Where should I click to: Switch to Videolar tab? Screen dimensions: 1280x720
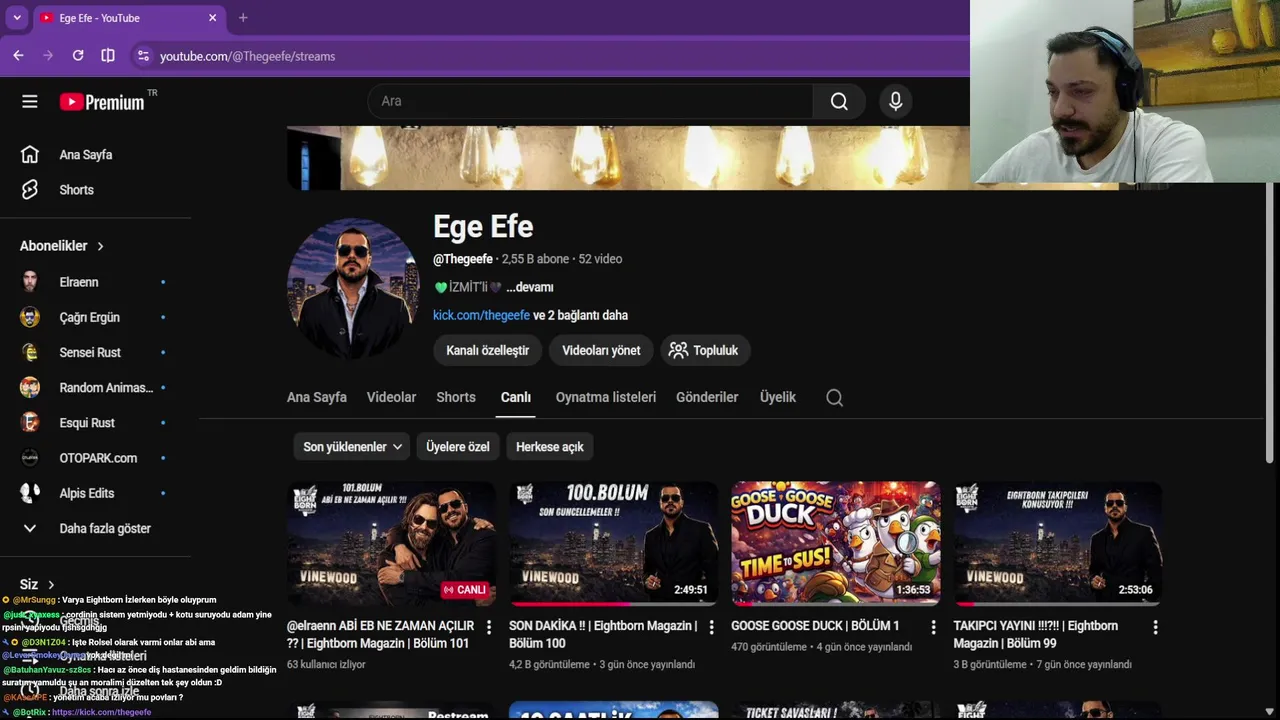click(391, 397)
